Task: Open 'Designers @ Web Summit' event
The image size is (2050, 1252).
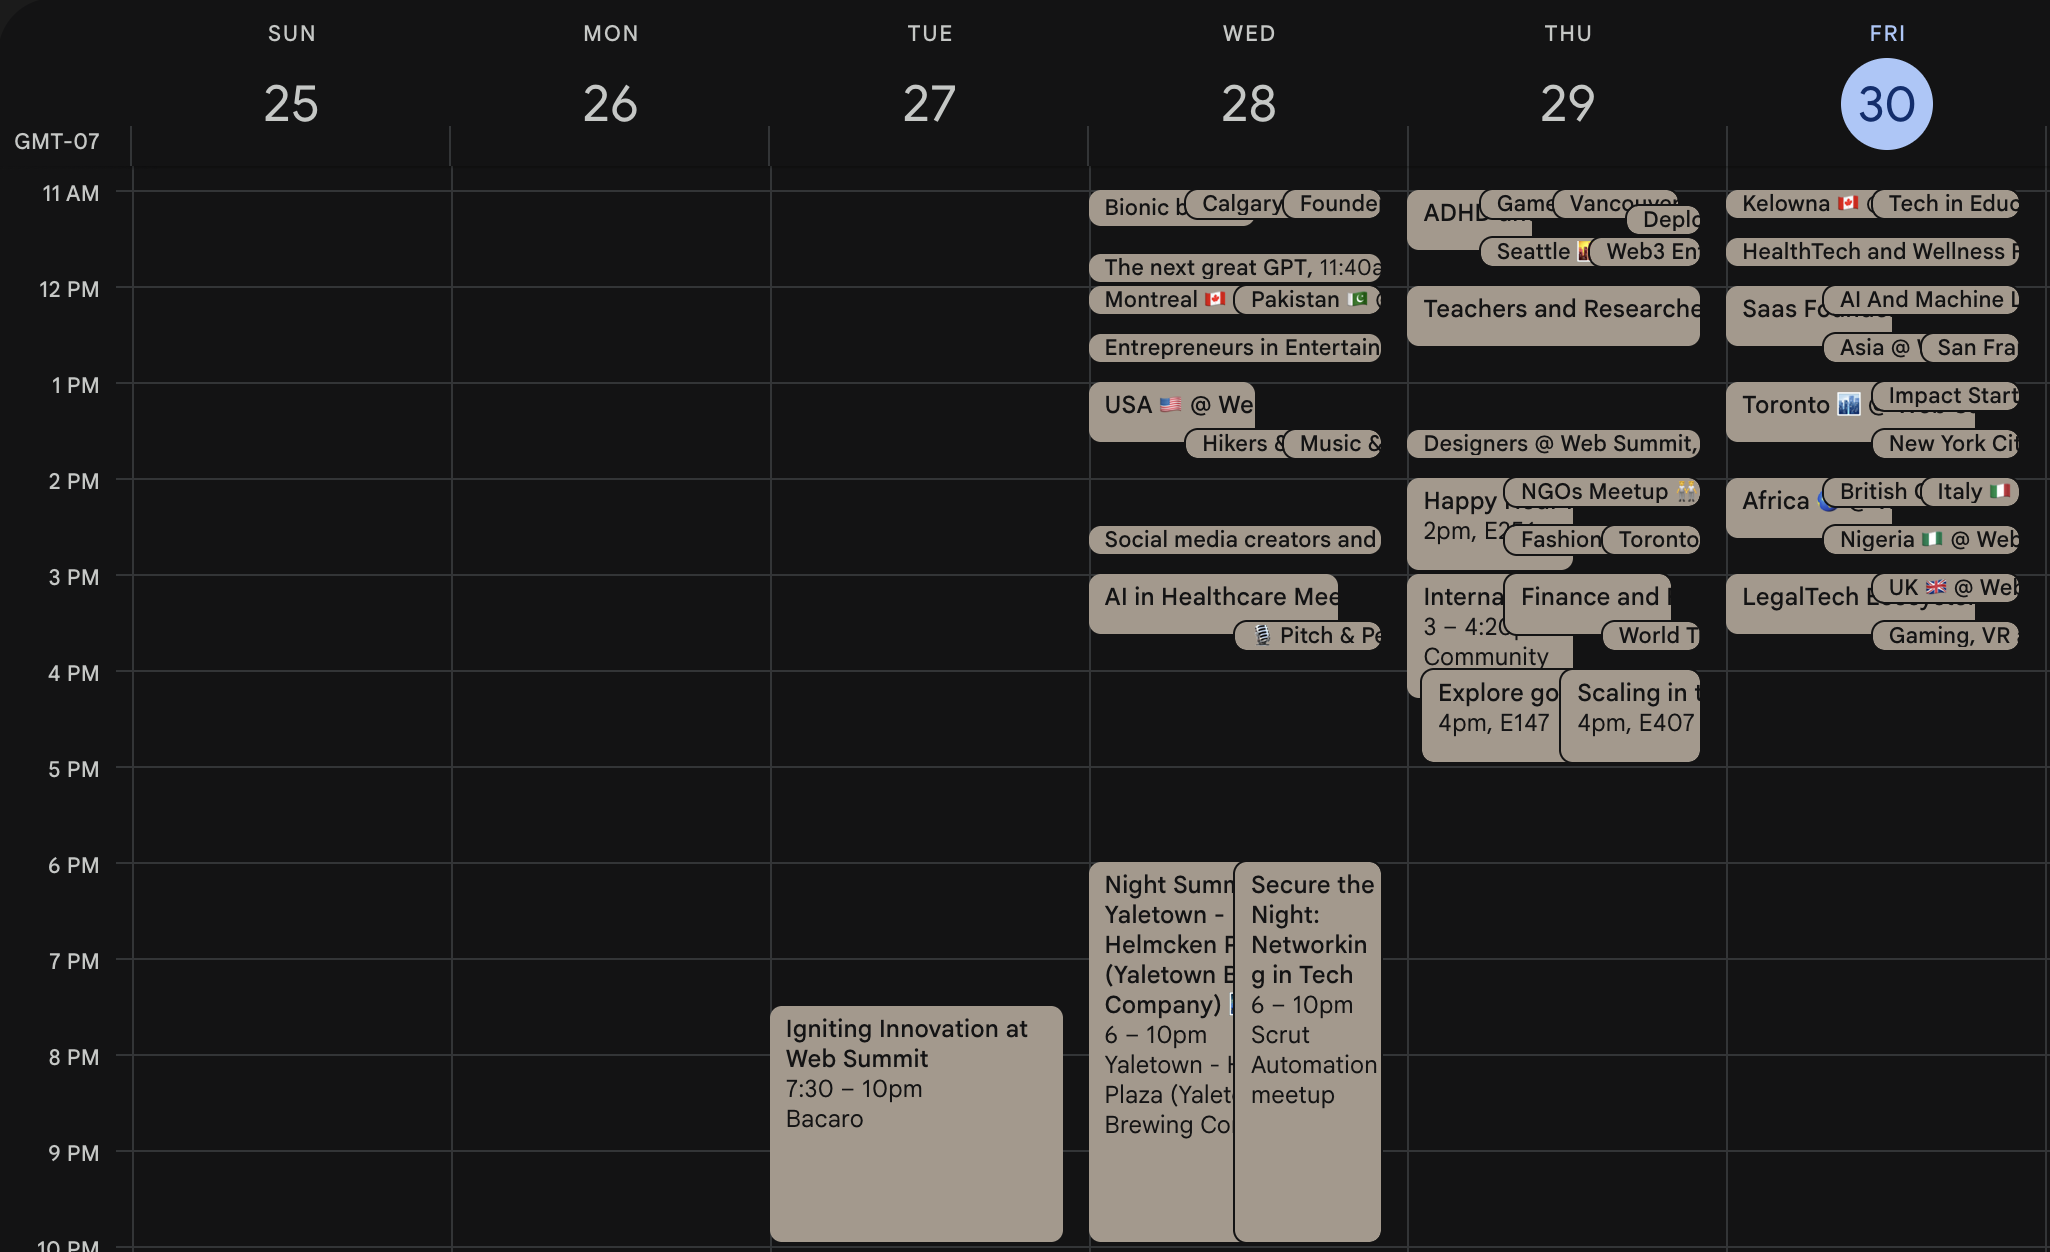Action: pos(1553,443)
